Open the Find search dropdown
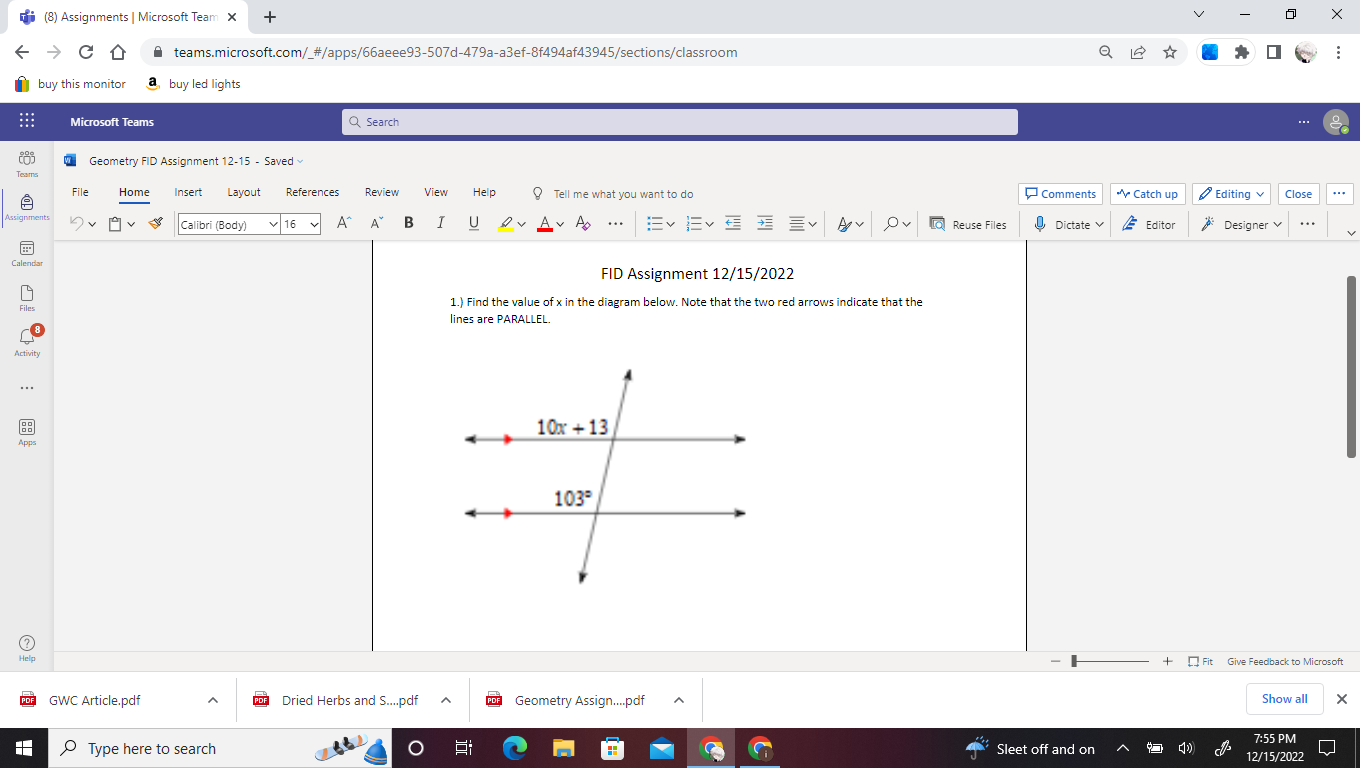The width and height of the screenshot is (1360, 768). click(897, 224)
